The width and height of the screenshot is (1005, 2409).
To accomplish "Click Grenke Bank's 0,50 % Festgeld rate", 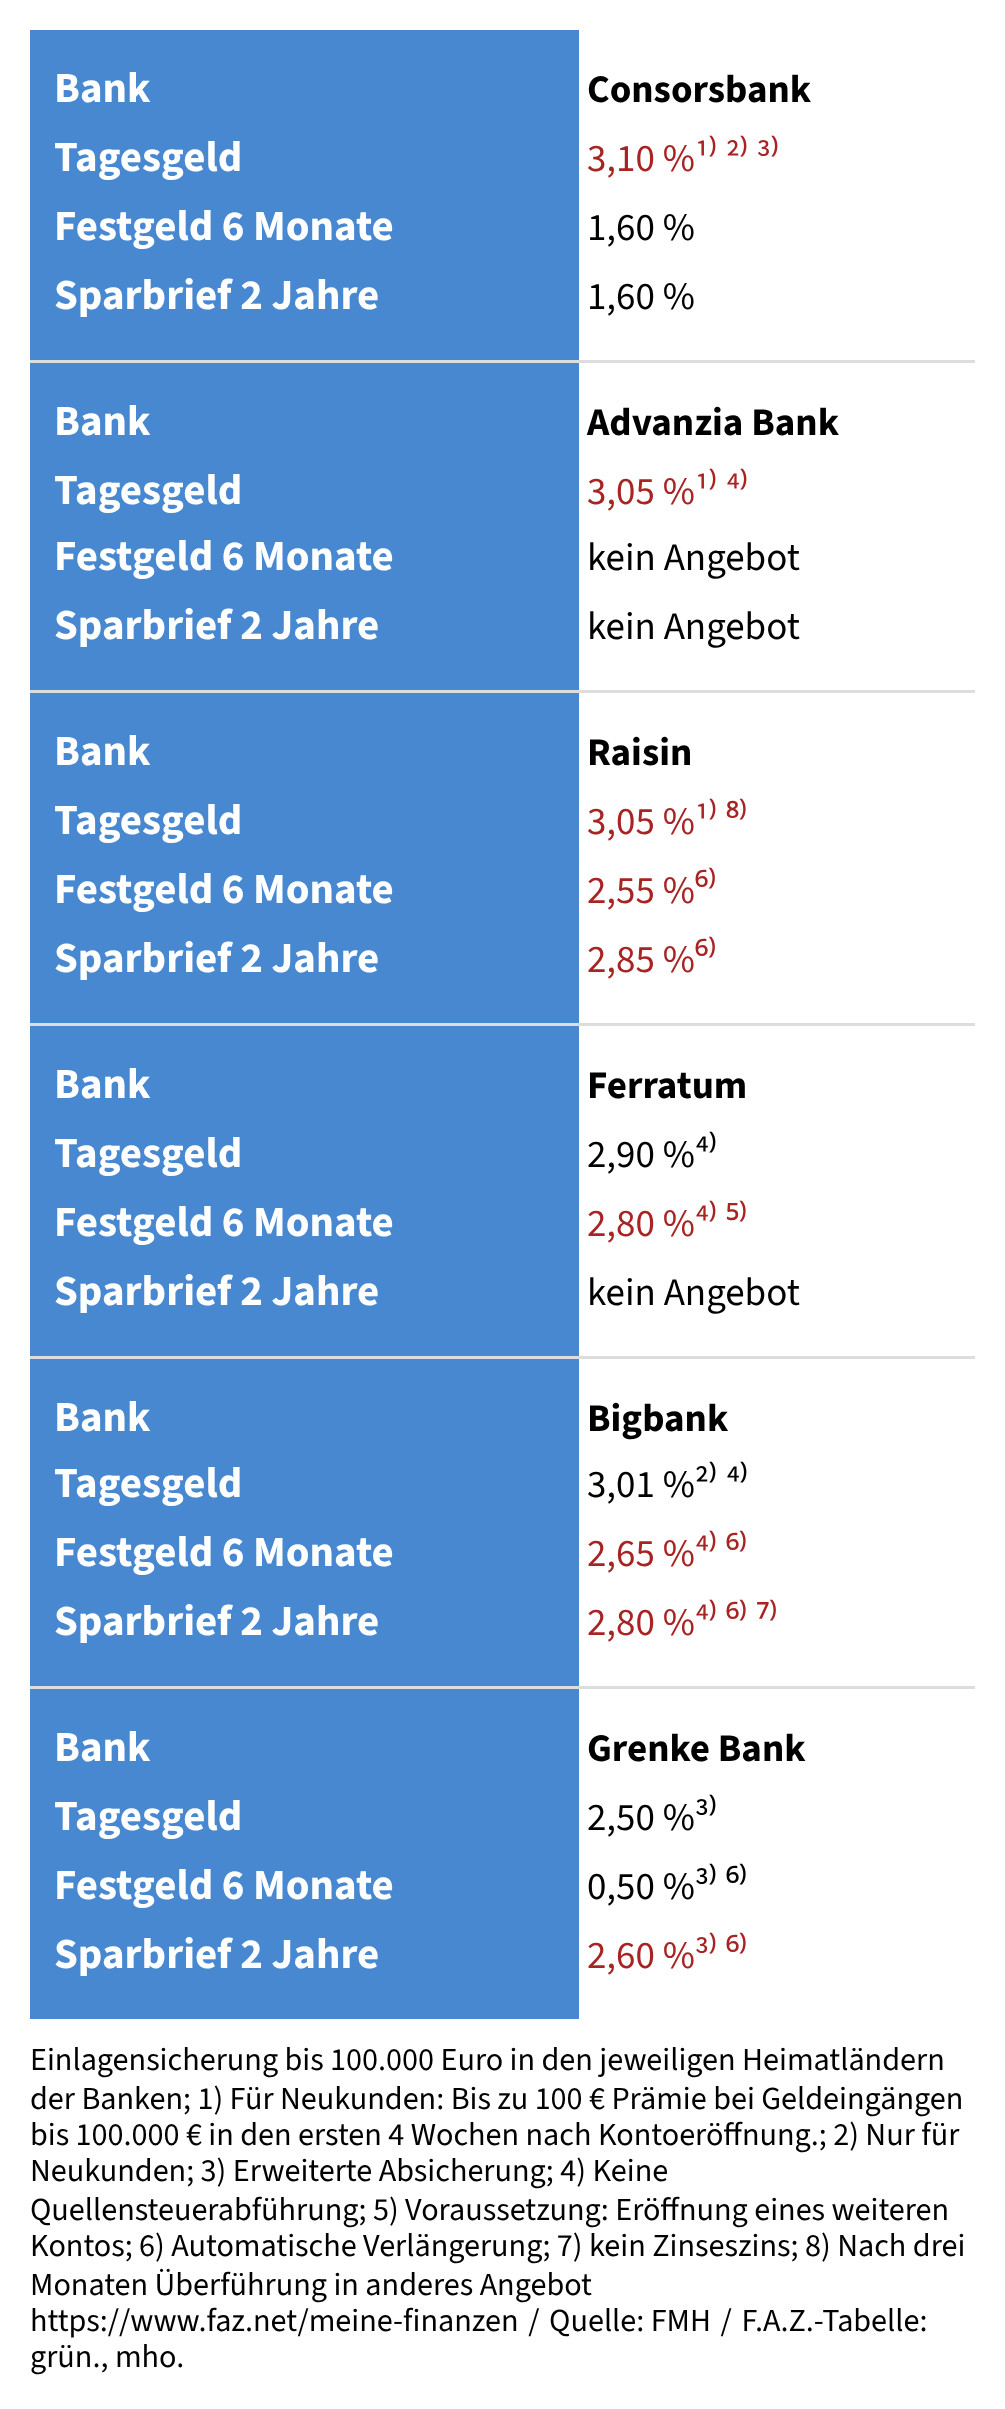I will (x=641, y=1887).
